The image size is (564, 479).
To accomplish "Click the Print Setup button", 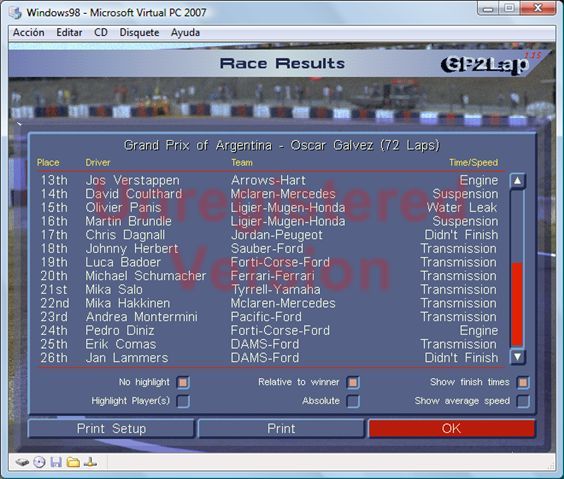I will 111,428.
